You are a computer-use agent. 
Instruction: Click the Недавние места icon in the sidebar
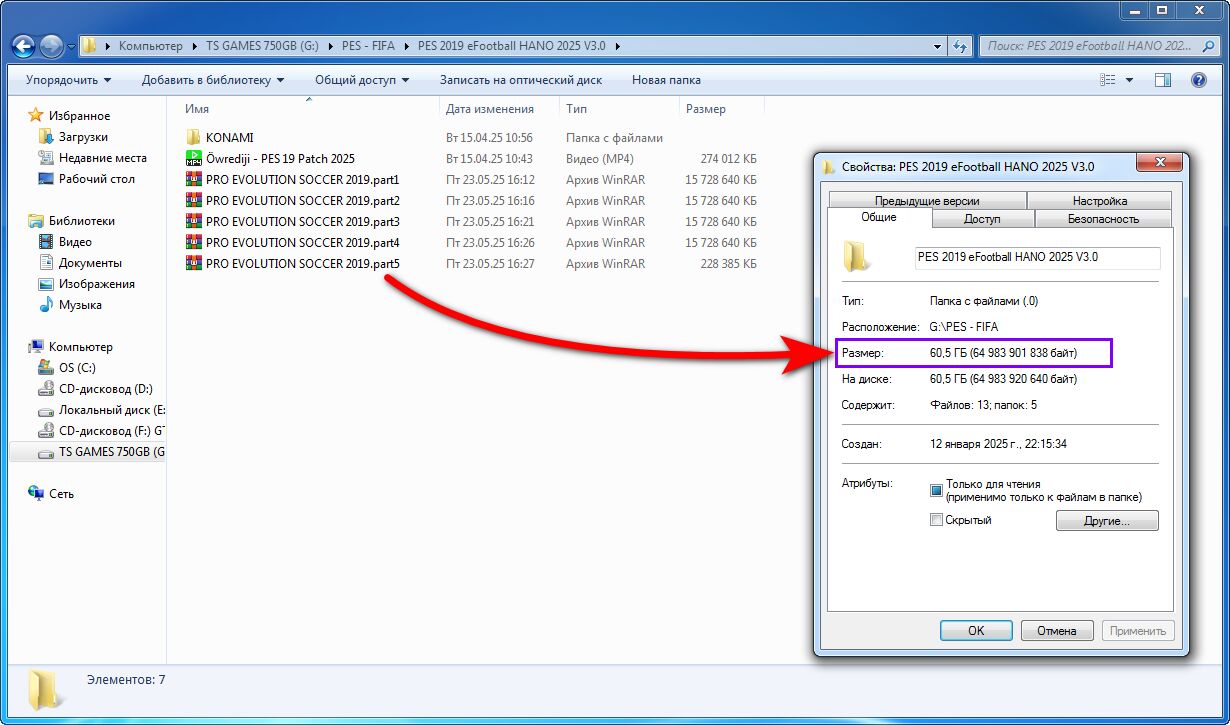45,158
